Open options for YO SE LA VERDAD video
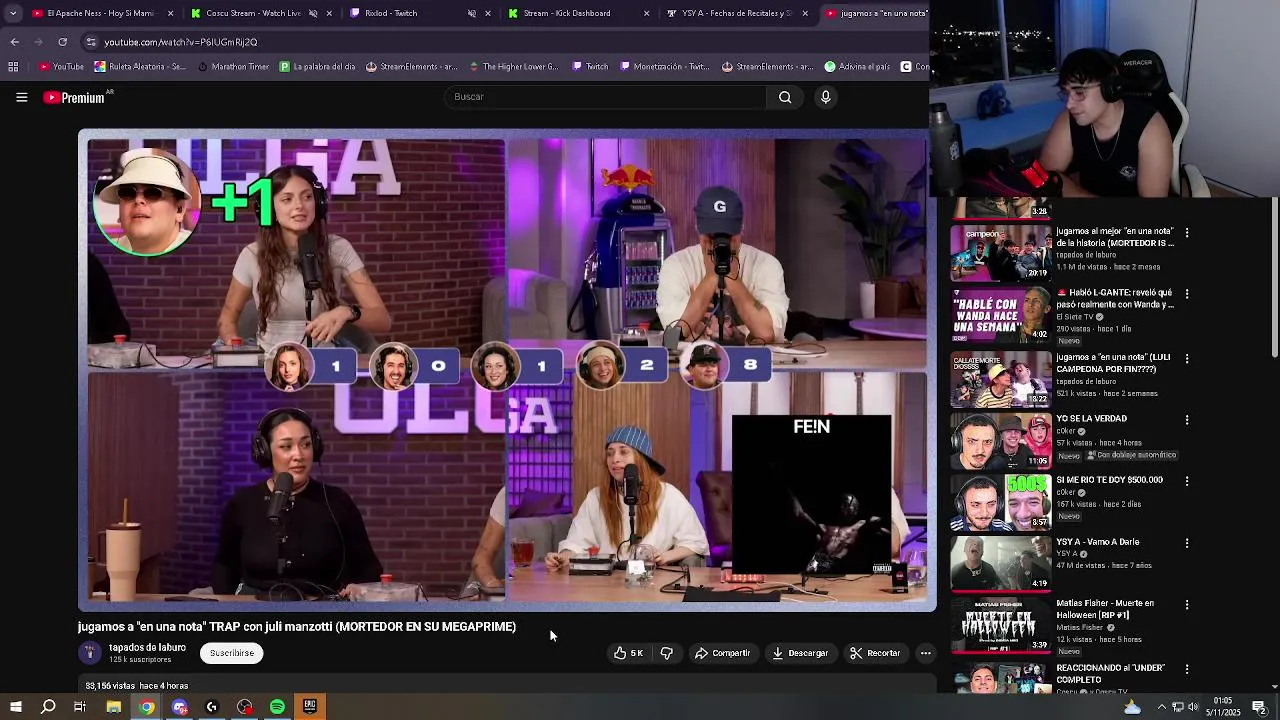This screenshot has width=1280, height=720. [1187, 420]
